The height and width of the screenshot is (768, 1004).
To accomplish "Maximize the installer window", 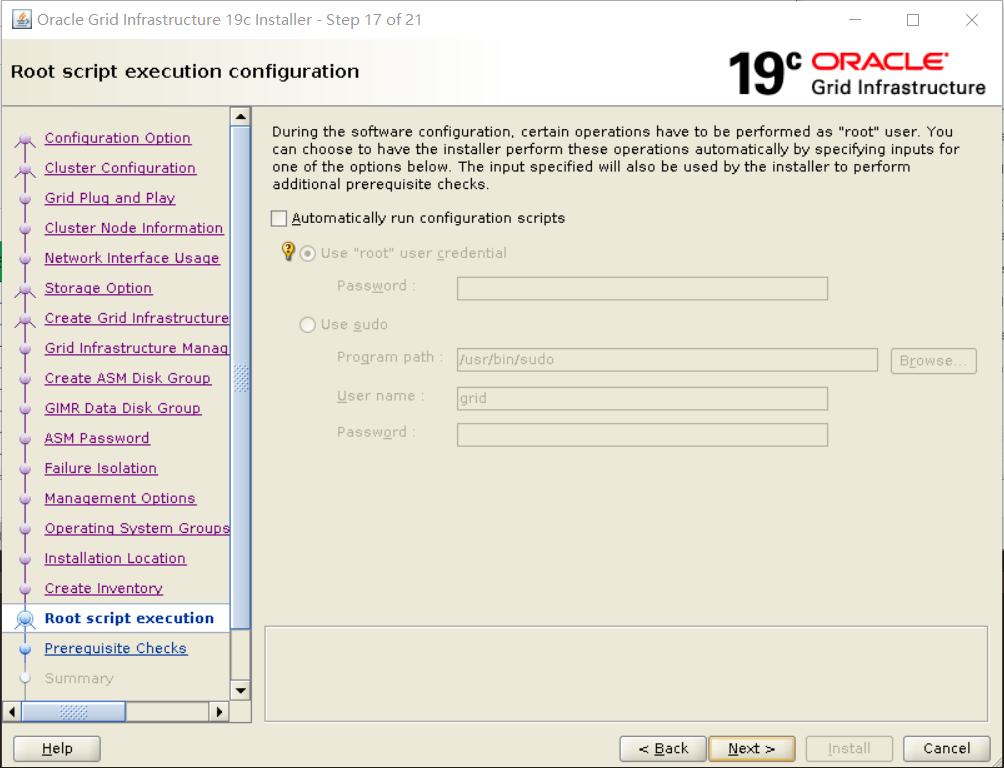I will pyautogui.click(x=913, y=20).
